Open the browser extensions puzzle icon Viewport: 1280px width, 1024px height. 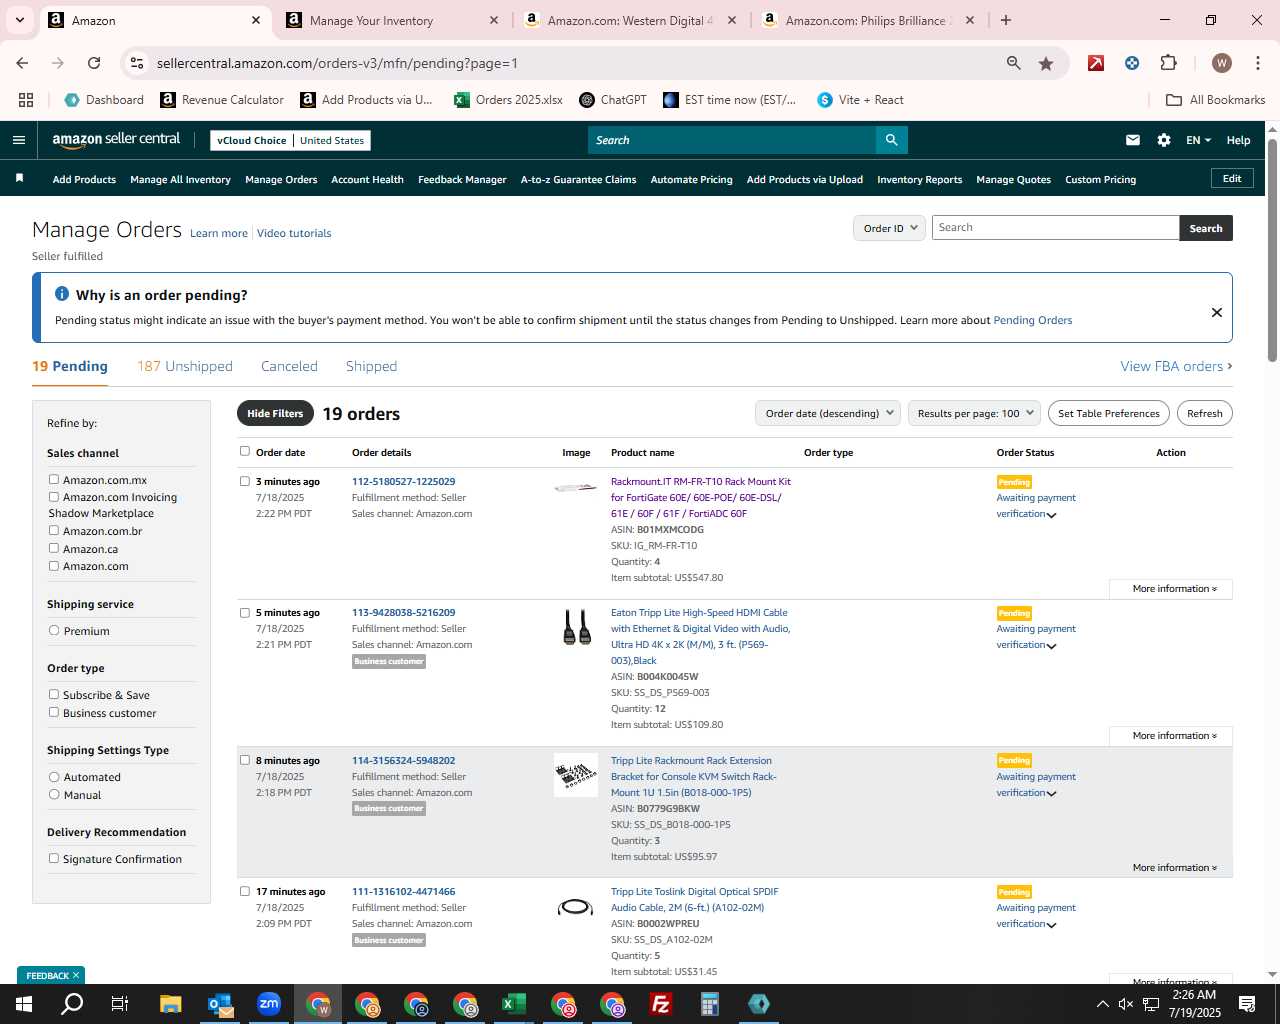point(1168,63)
